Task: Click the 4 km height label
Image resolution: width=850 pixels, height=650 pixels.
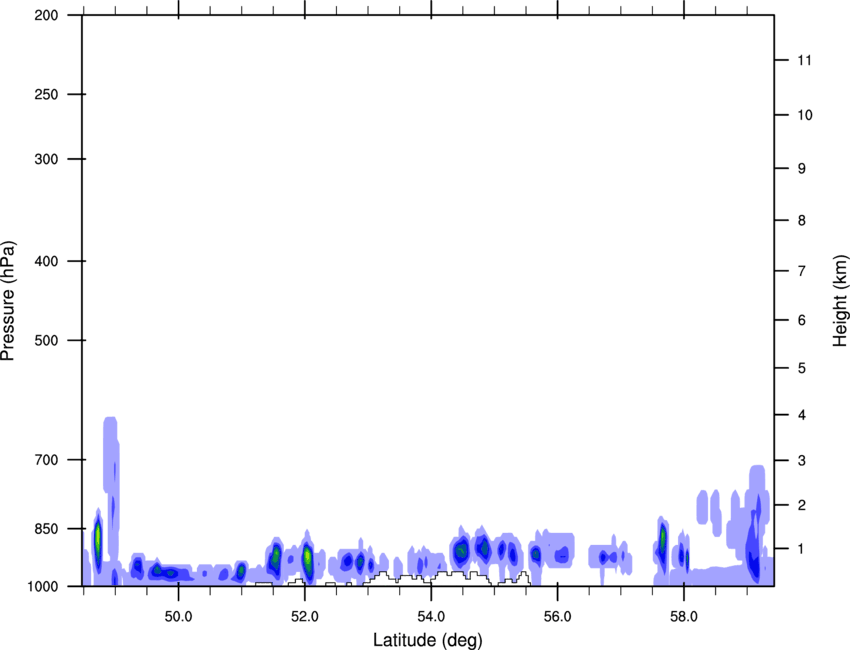Action: [802, 415]
